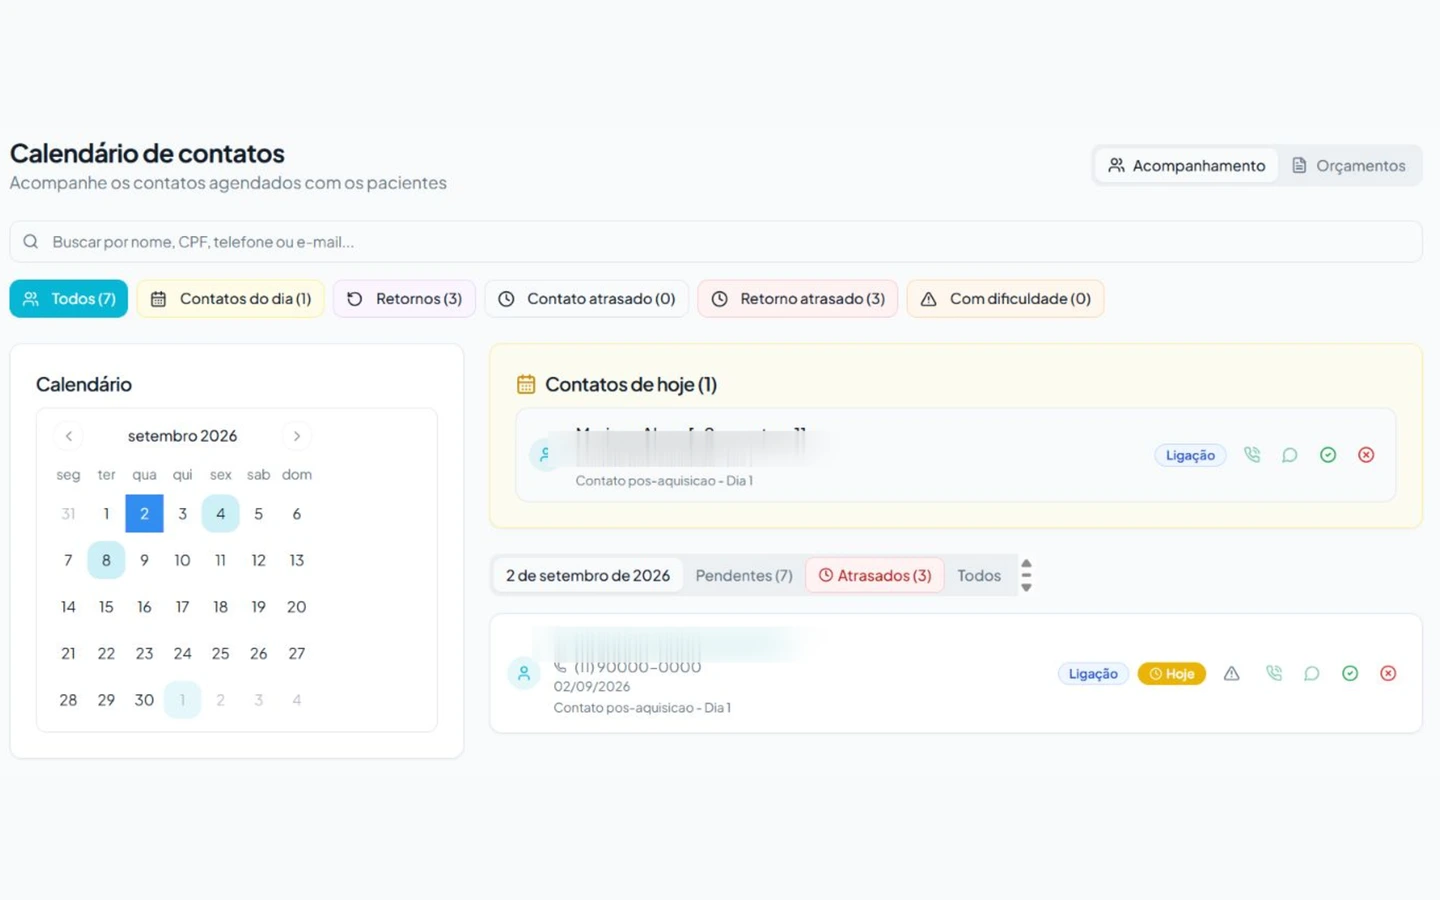Filter by Contatos do dia (1)

[230, 299]
